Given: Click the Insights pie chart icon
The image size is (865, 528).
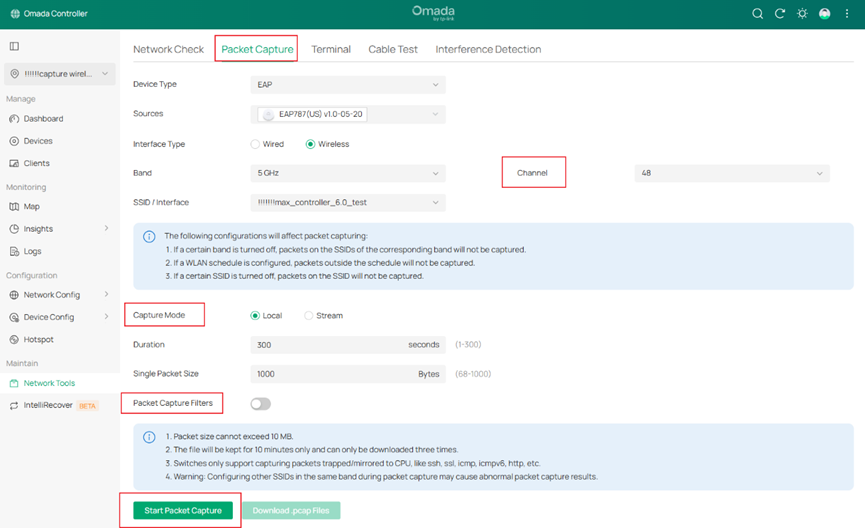Looking at the screenshot, I should [x=14, y=229].
